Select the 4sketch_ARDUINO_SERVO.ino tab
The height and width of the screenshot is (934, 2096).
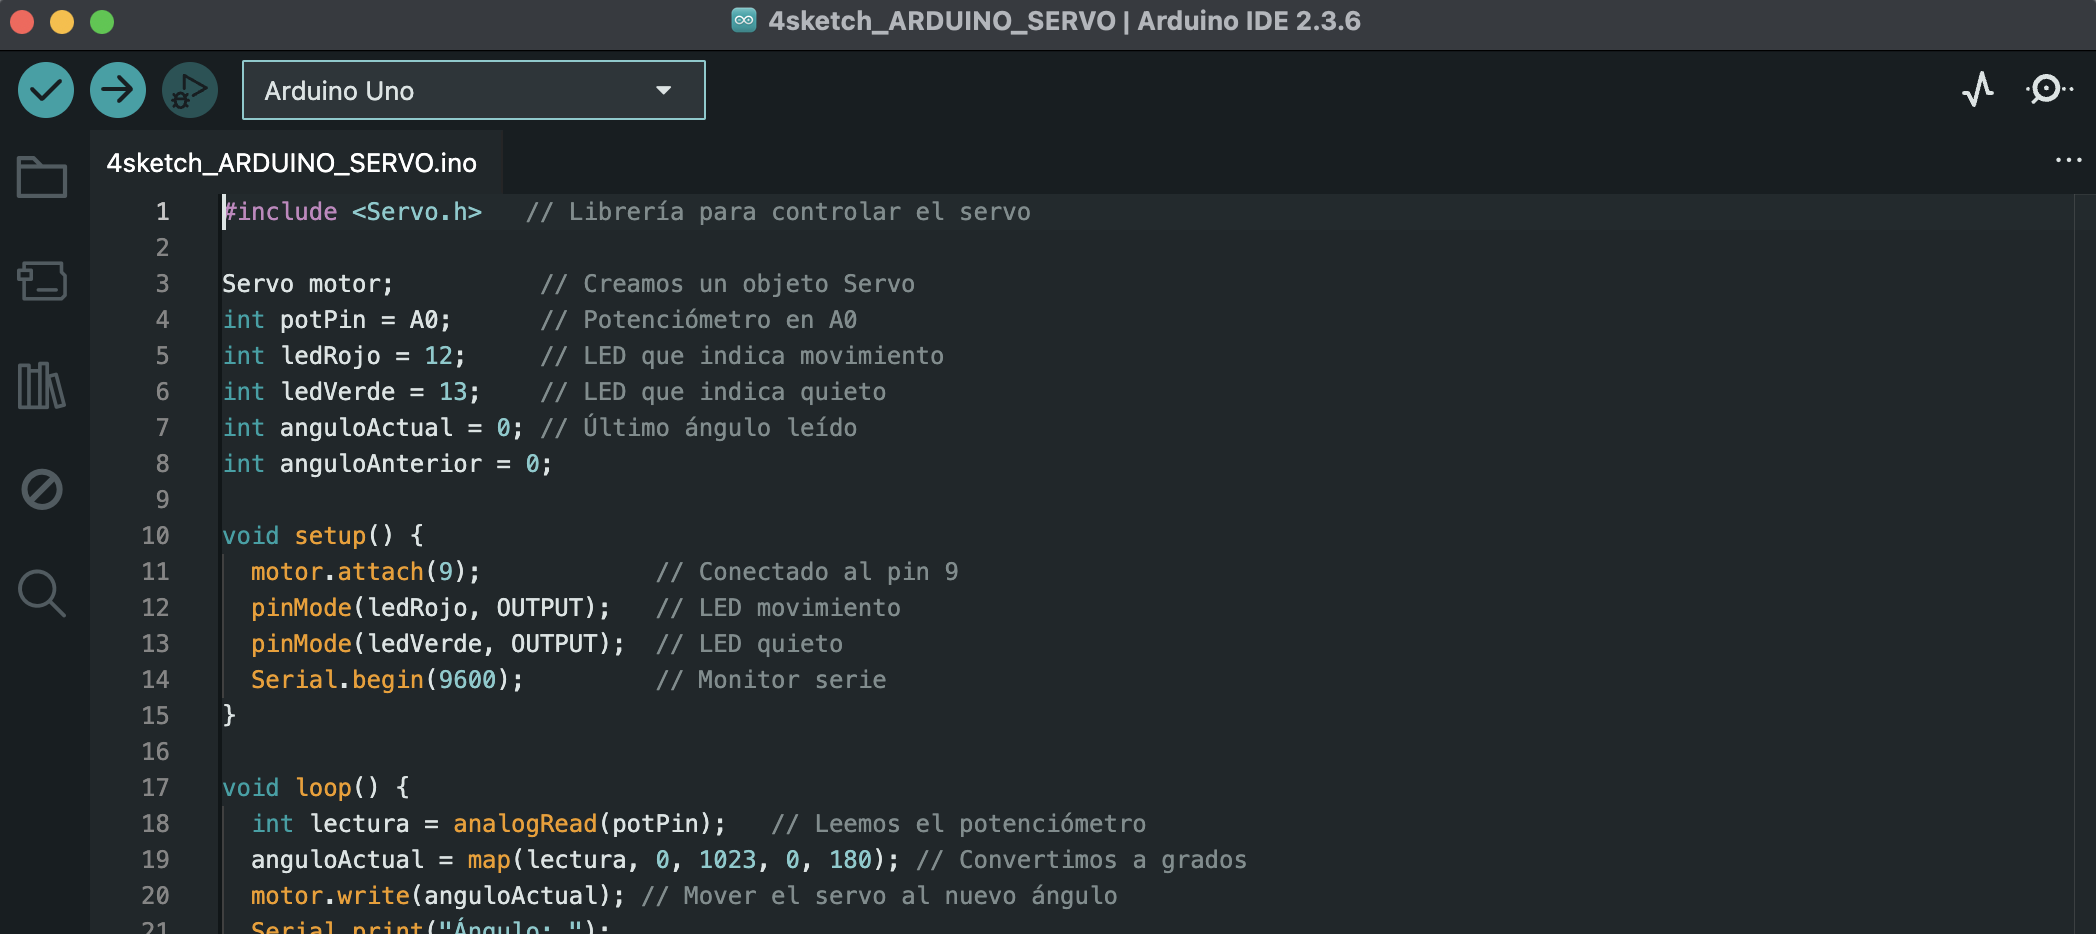tap(292, 163)
